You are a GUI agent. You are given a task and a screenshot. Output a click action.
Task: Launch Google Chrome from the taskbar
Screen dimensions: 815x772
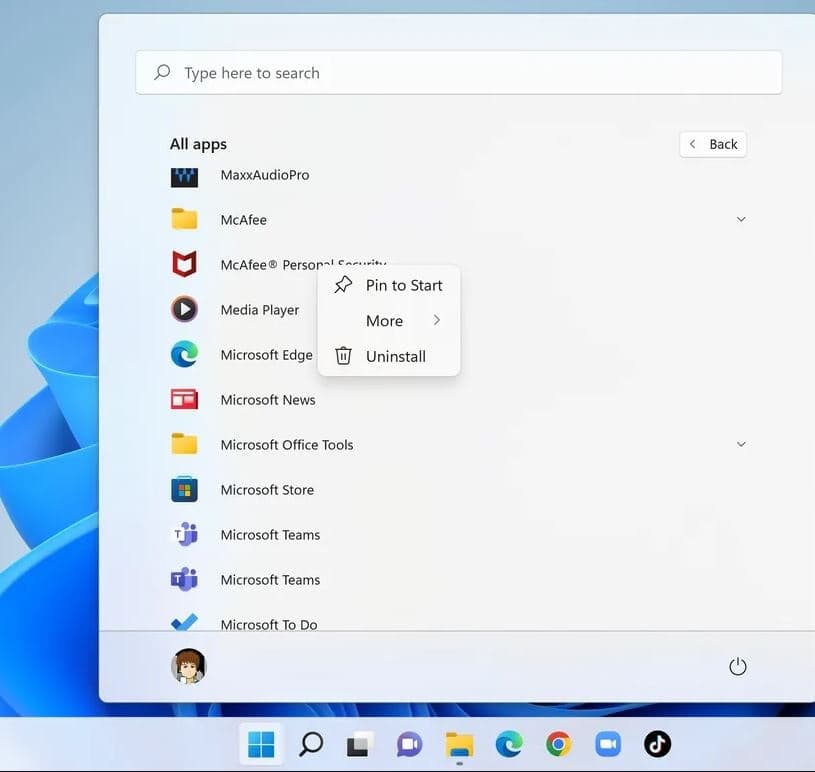[x=558, y=744]
